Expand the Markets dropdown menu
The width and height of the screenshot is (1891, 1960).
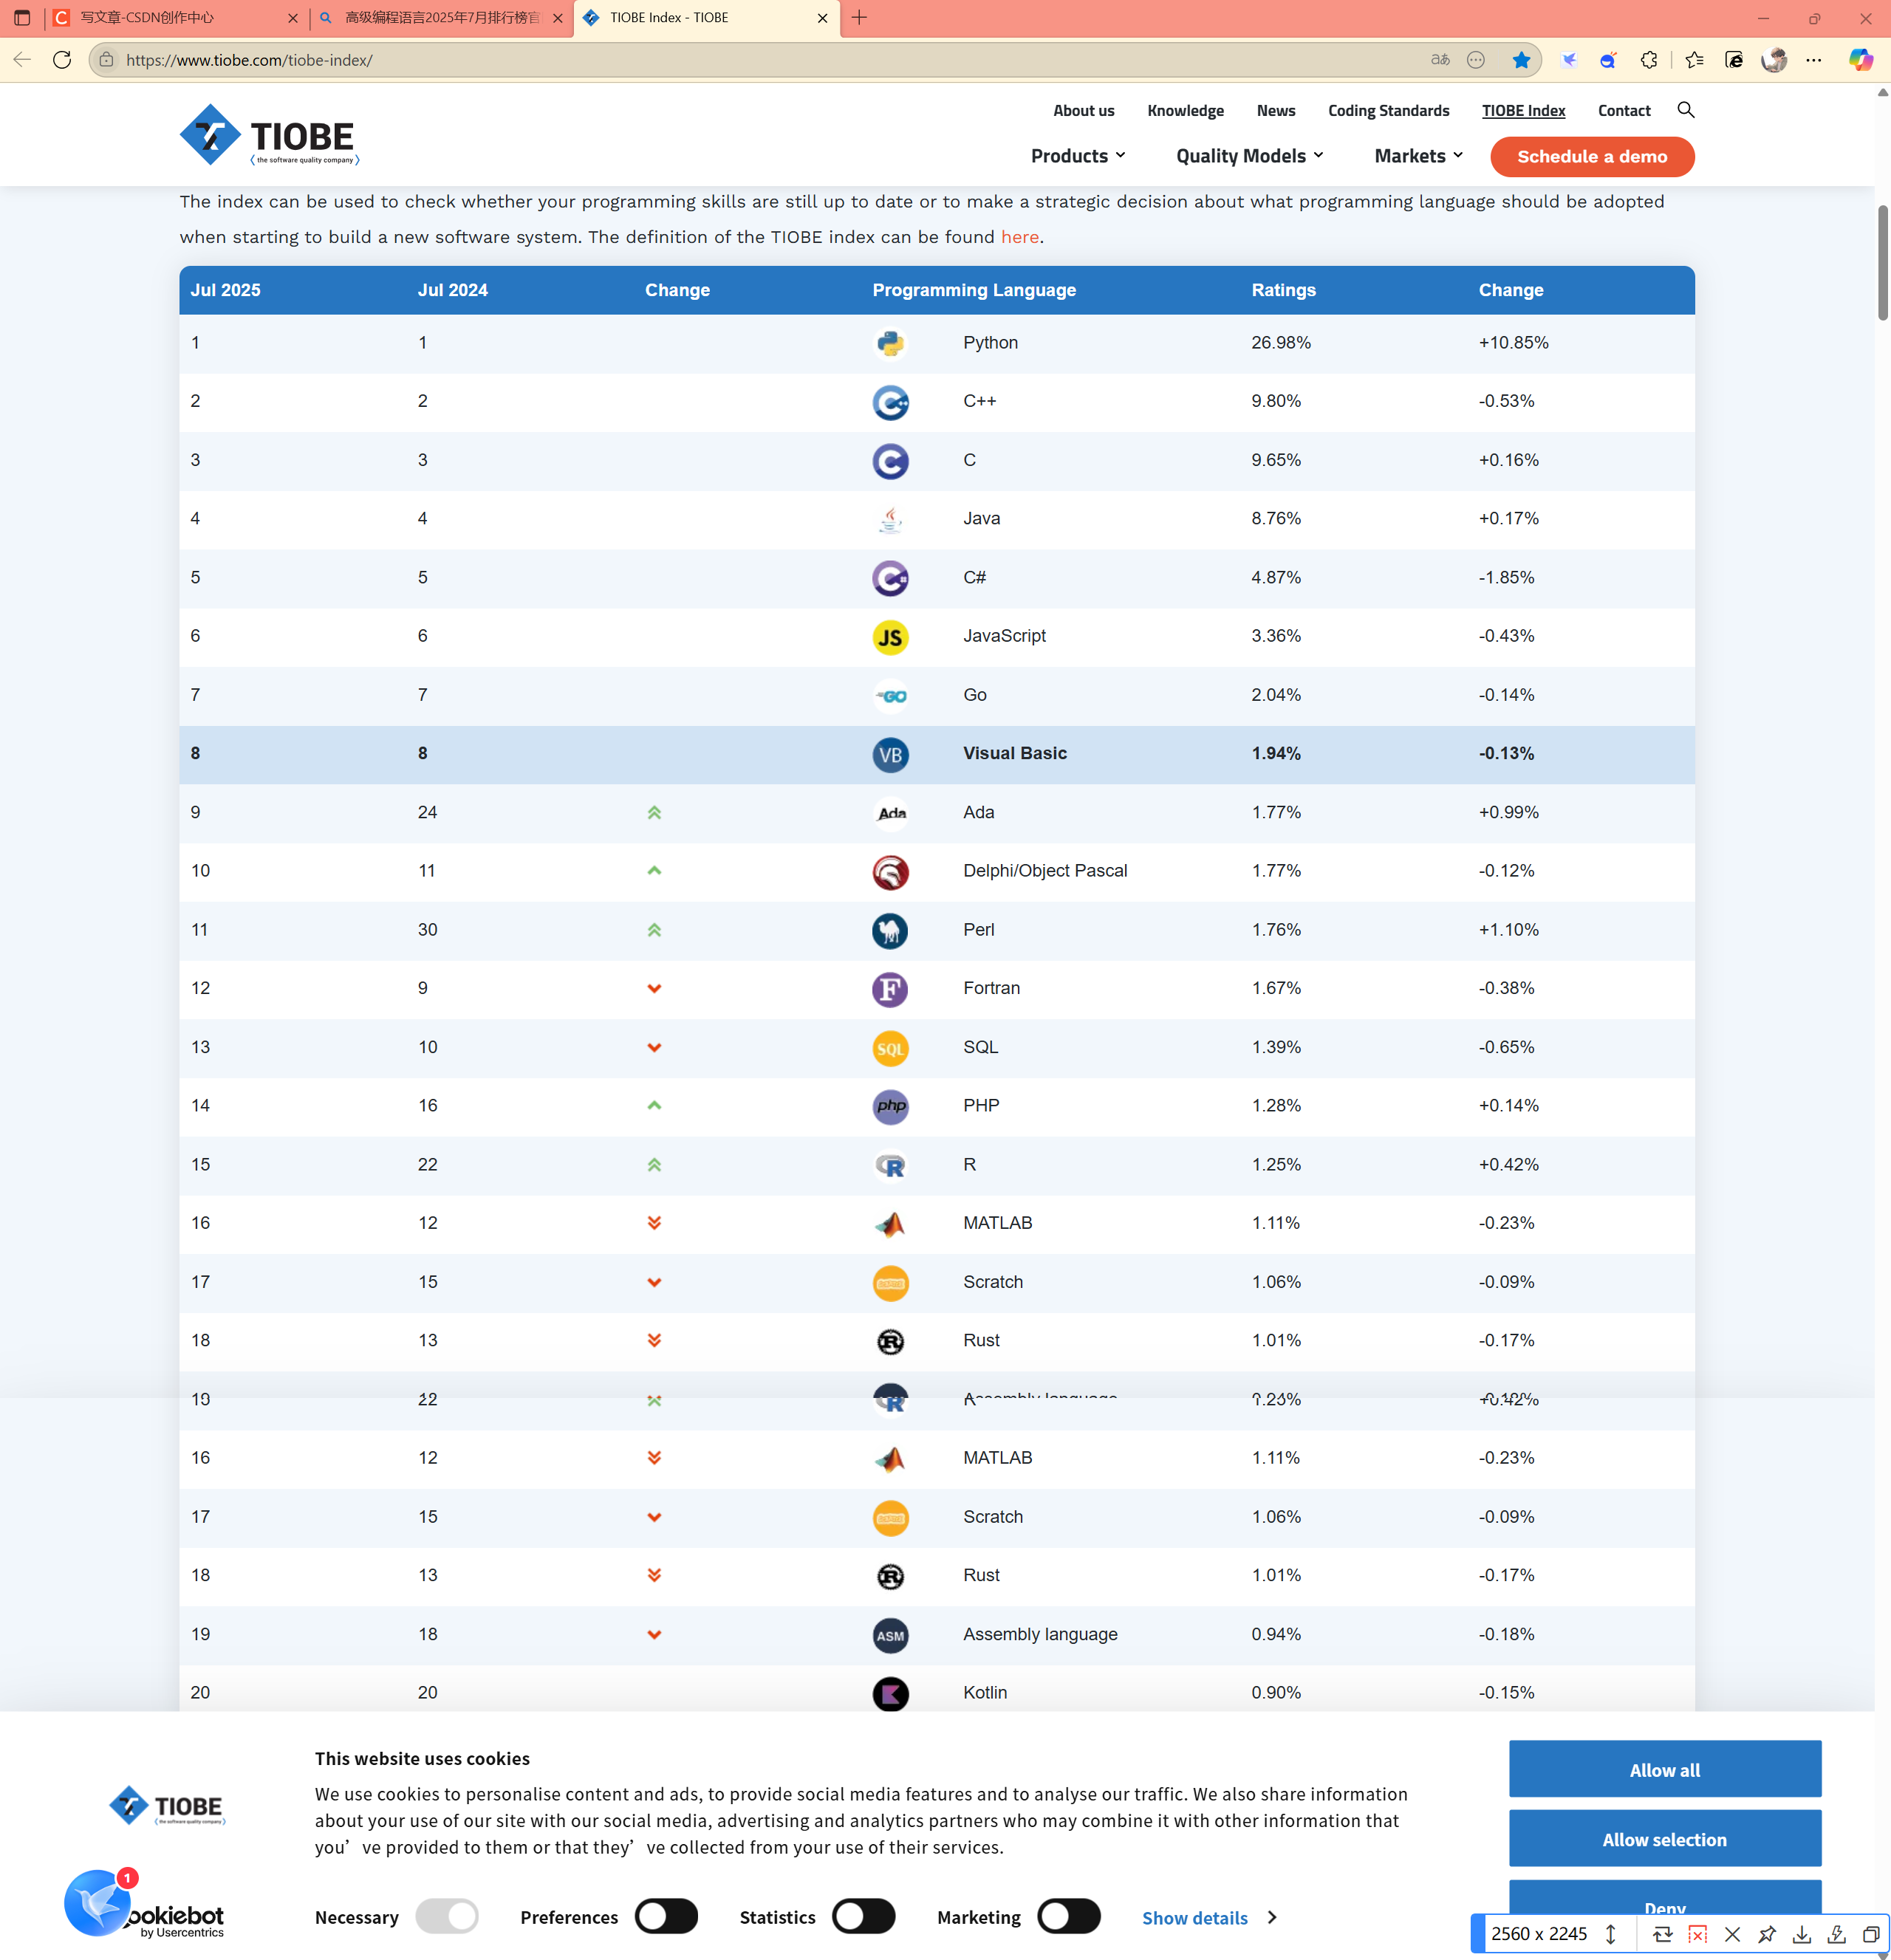point(1419,156)
